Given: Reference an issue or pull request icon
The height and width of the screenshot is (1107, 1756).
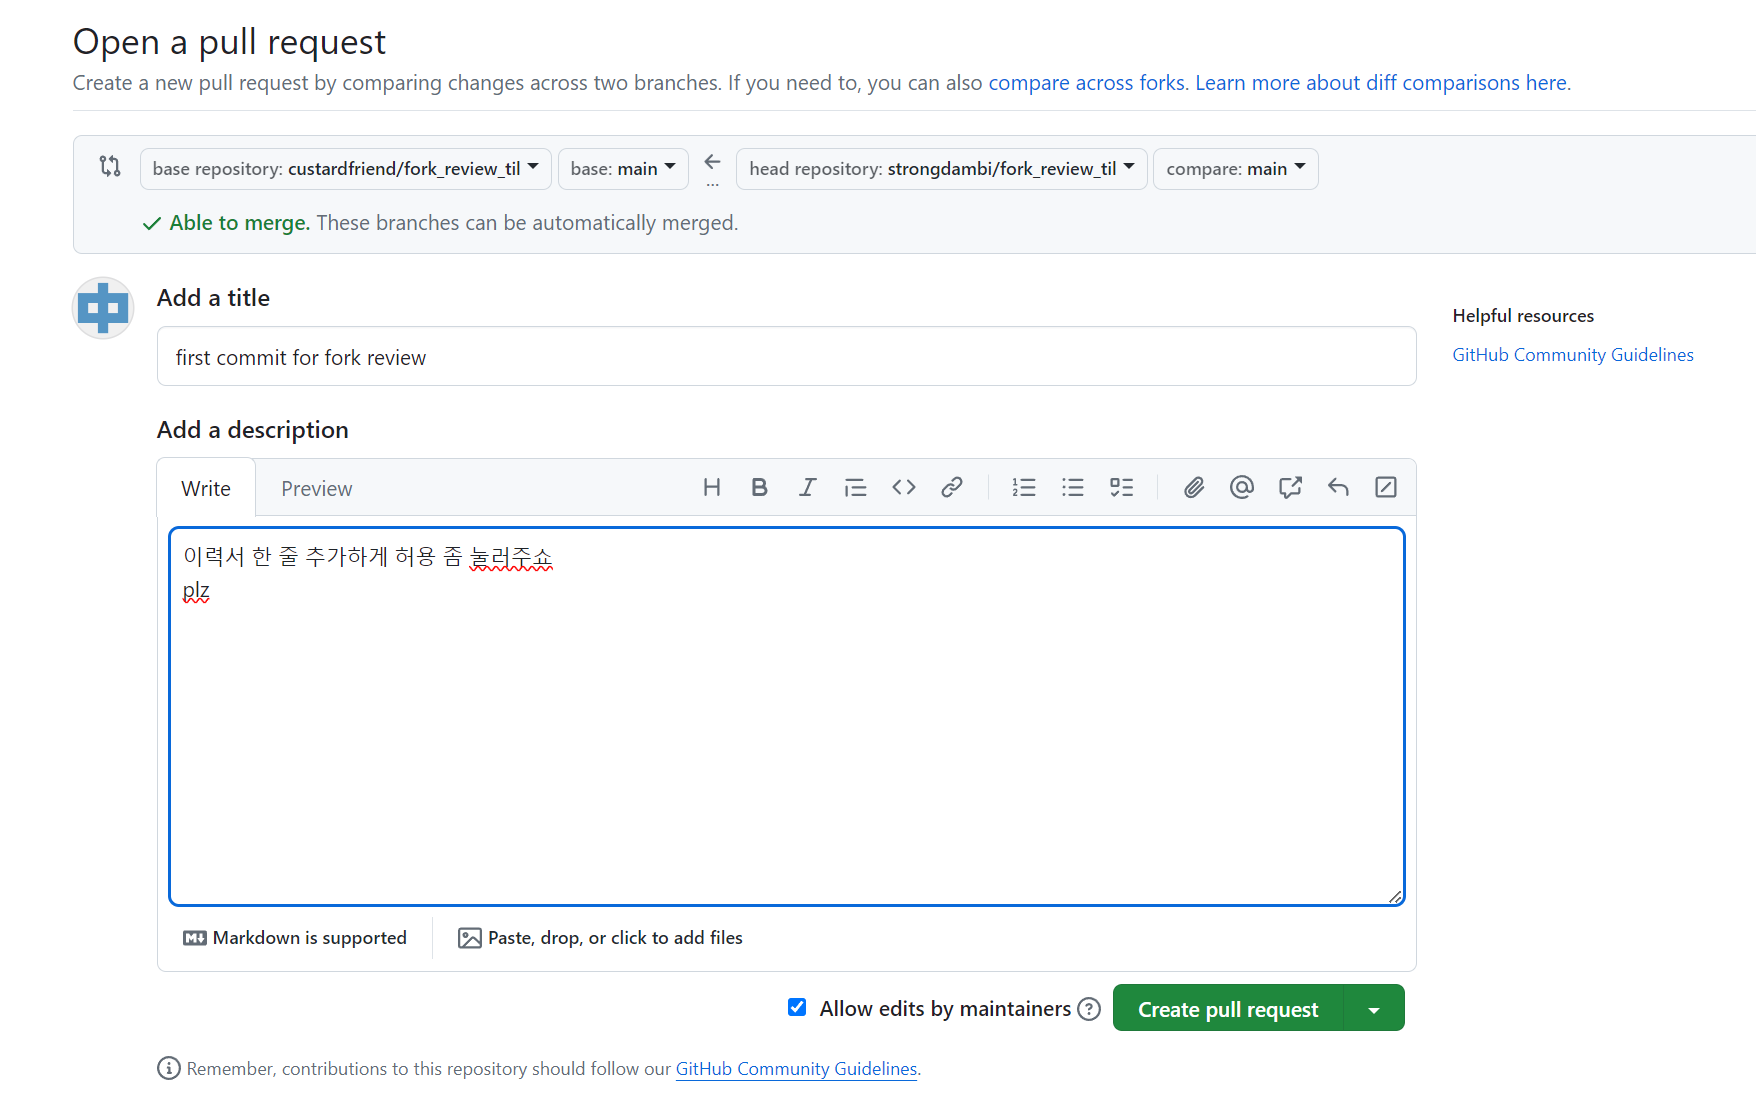Looking at the screenshot, I should click(x=1290, y=487).
